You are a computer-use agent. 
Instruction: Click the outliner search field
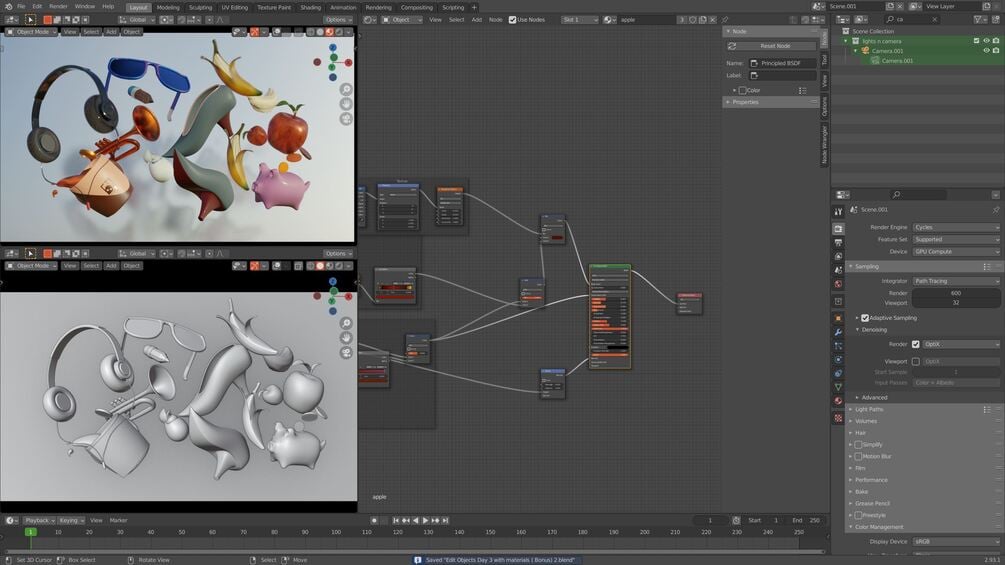[x=913, y=19]
